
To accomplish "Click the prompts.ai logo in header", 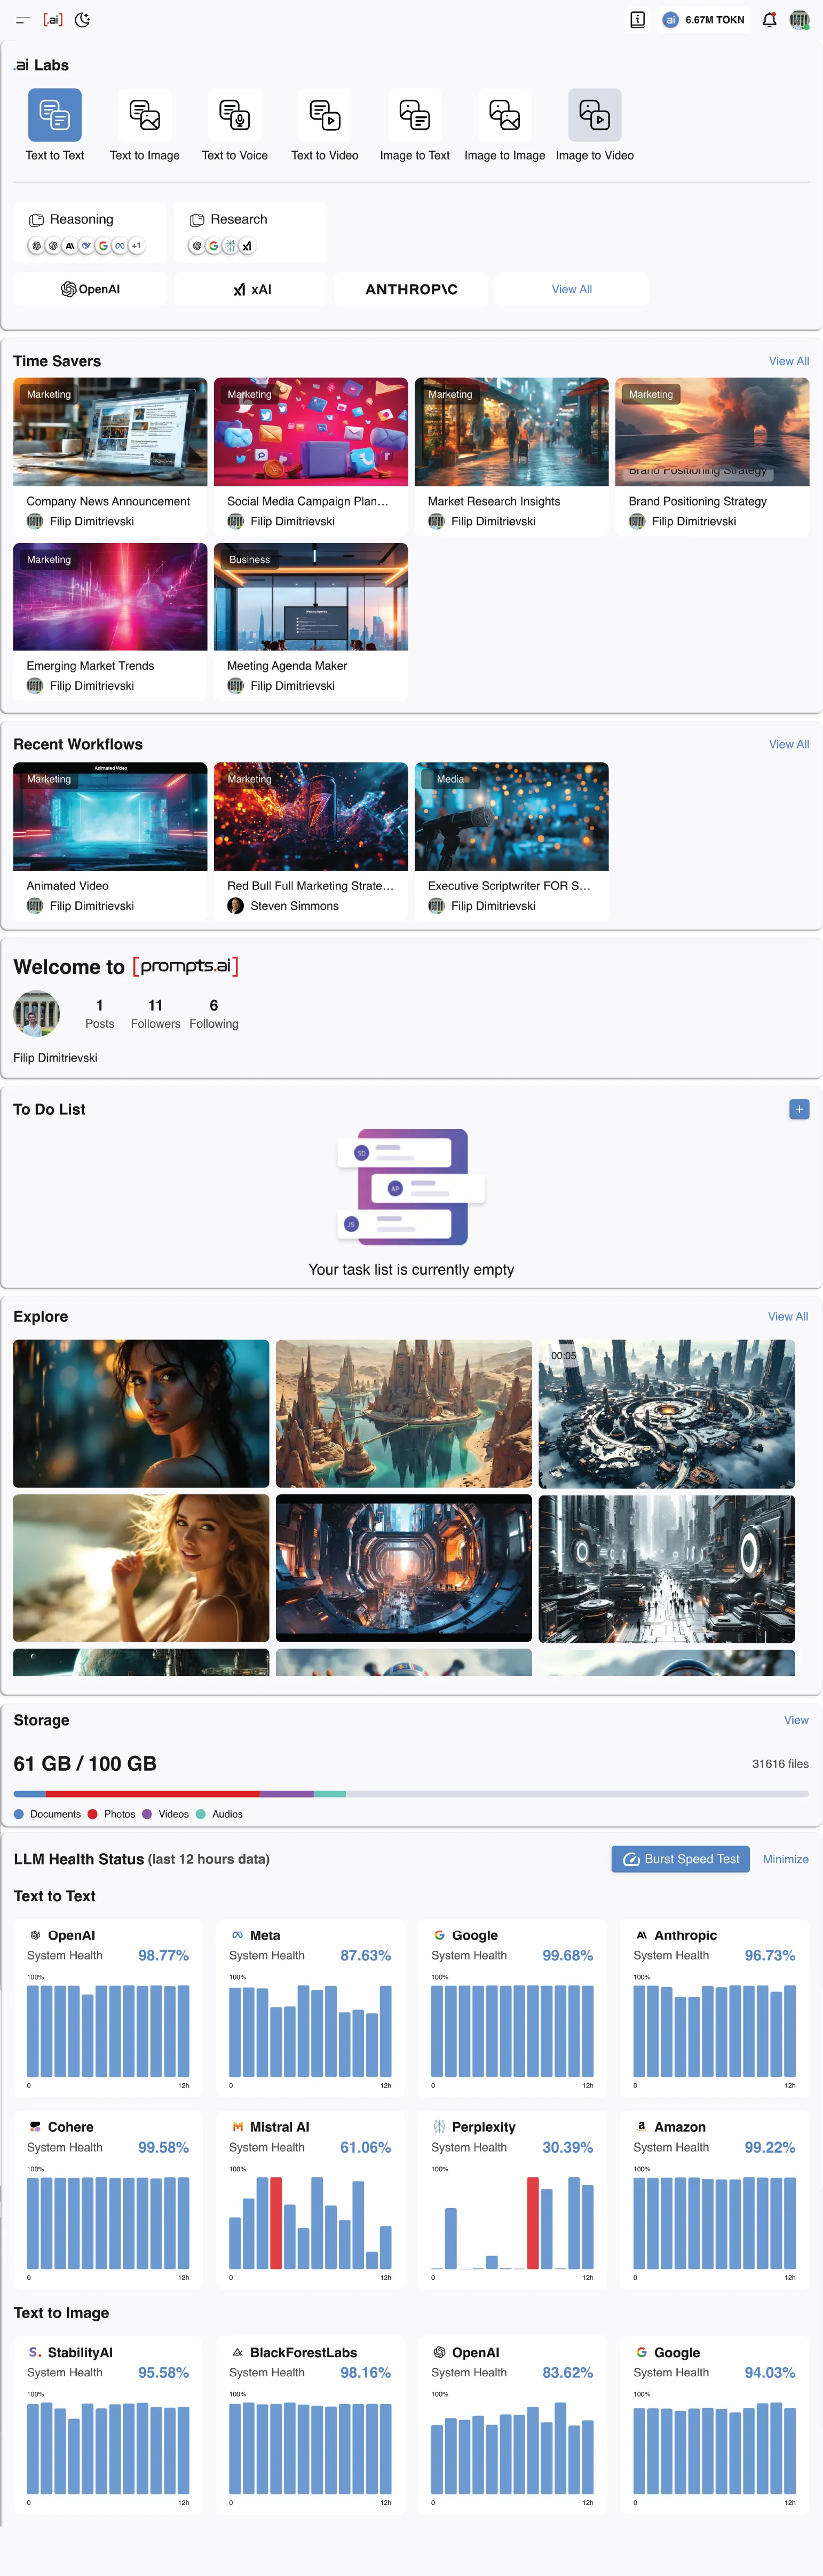I will 53,20.
